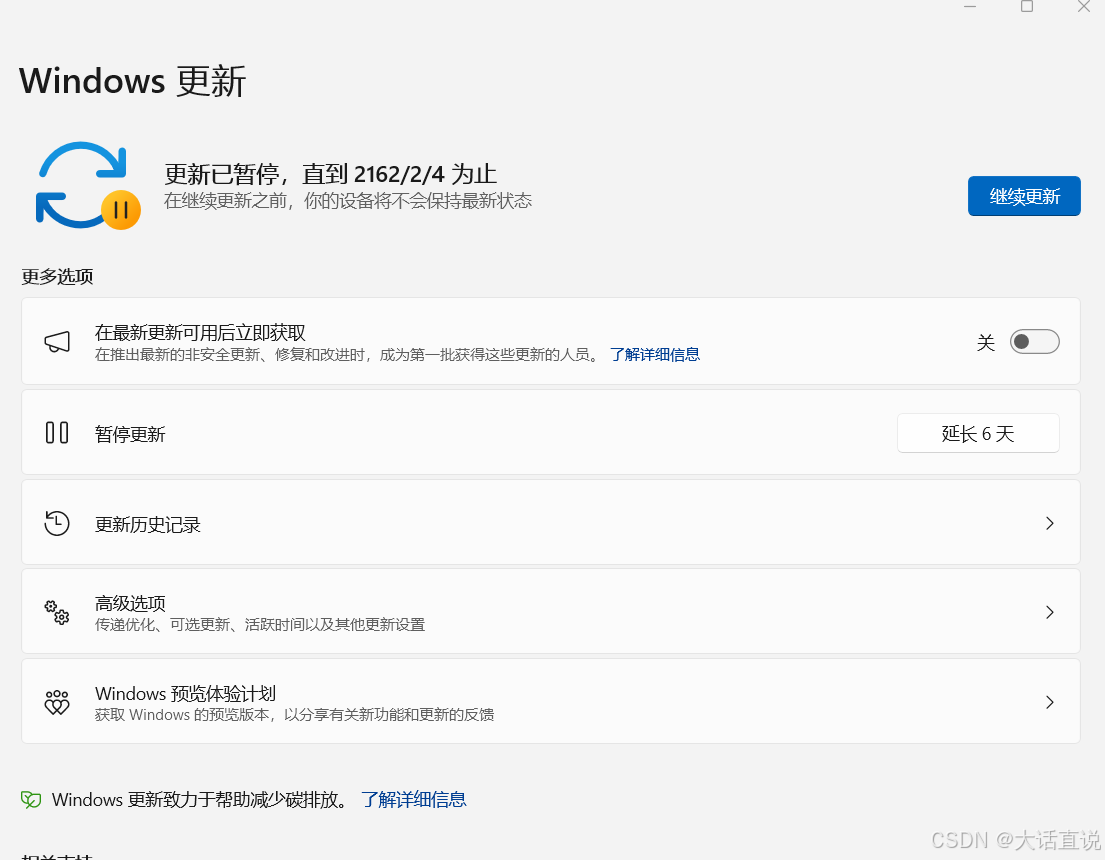This screenshot has width=1105, height=860.
Task: Click the 继续更新 button
Action: point(1024,196)
